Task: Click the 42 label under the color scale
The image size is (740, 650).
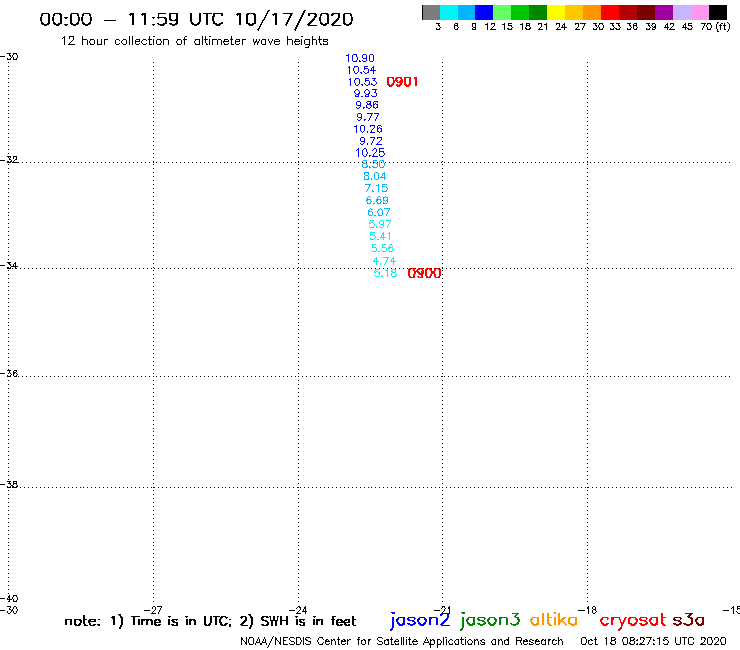Action: point(669,27)
